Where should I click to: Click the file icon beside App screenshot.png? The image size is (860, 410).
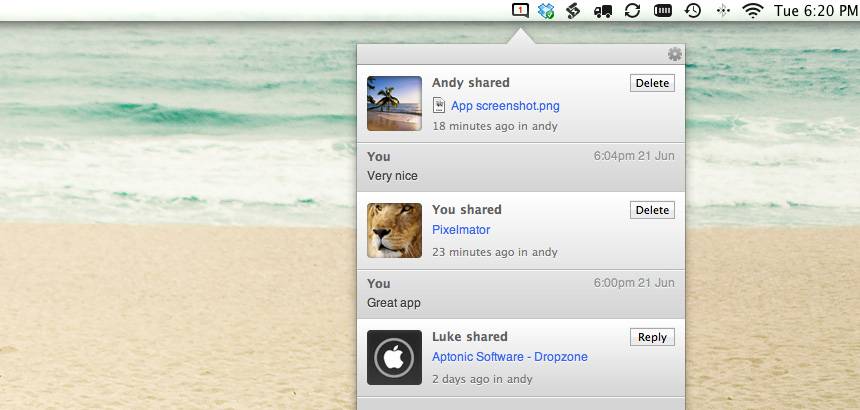tap(439, 105)
